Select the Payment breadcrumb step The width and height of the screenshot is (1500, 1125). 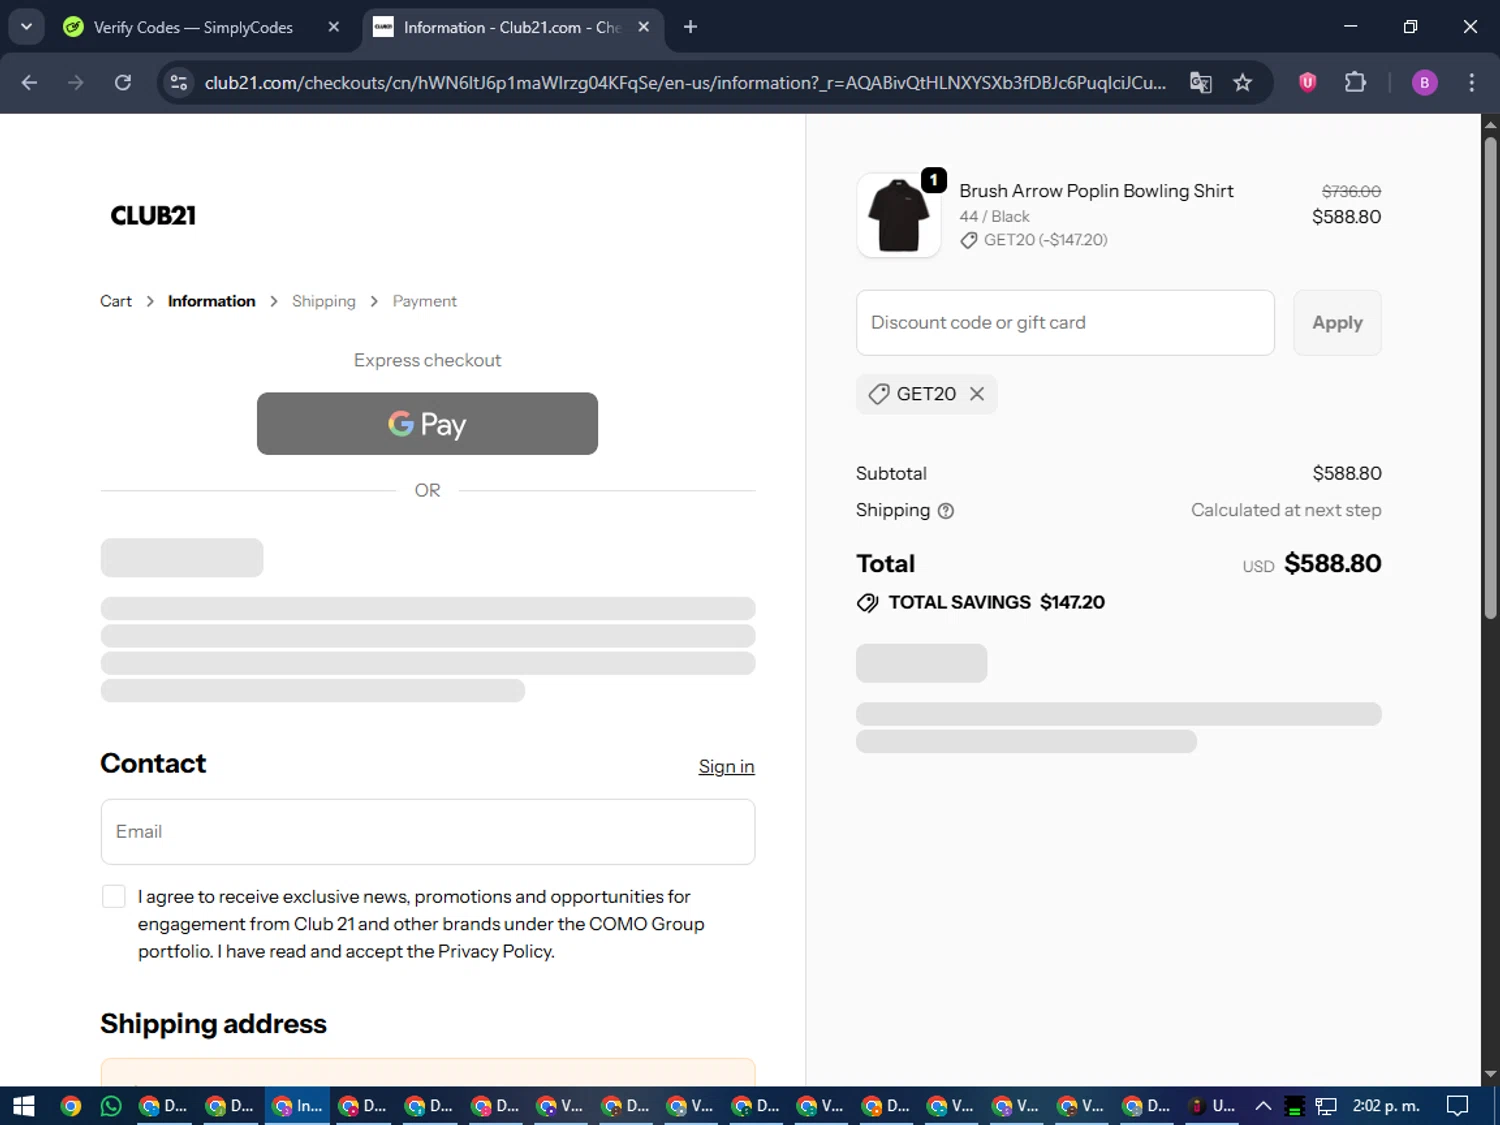424,301
